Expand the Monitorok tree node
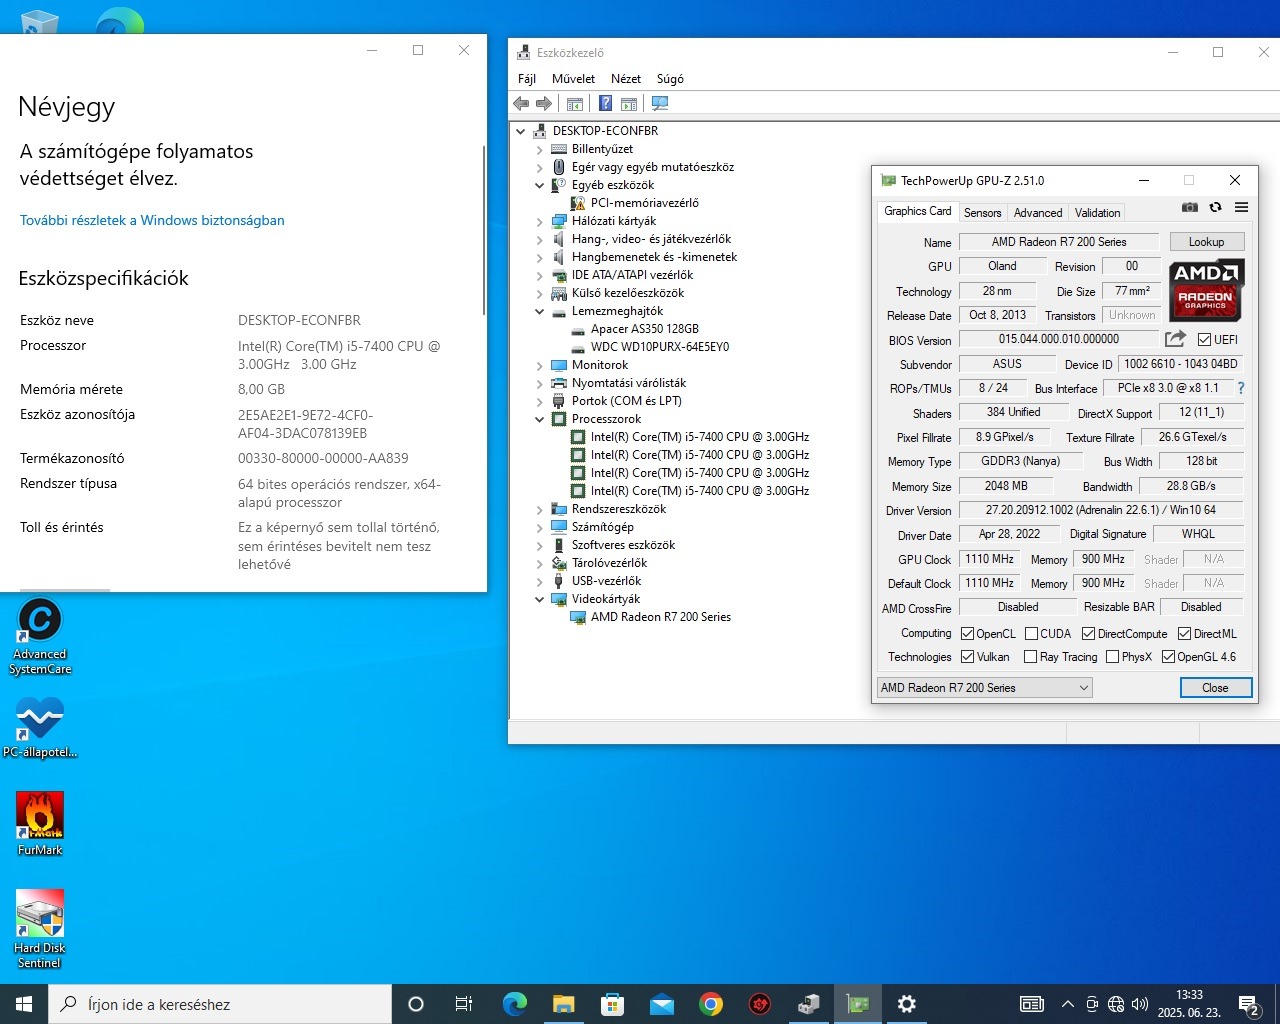This screenshot has width=1280, height=1024. pos(540,365)
